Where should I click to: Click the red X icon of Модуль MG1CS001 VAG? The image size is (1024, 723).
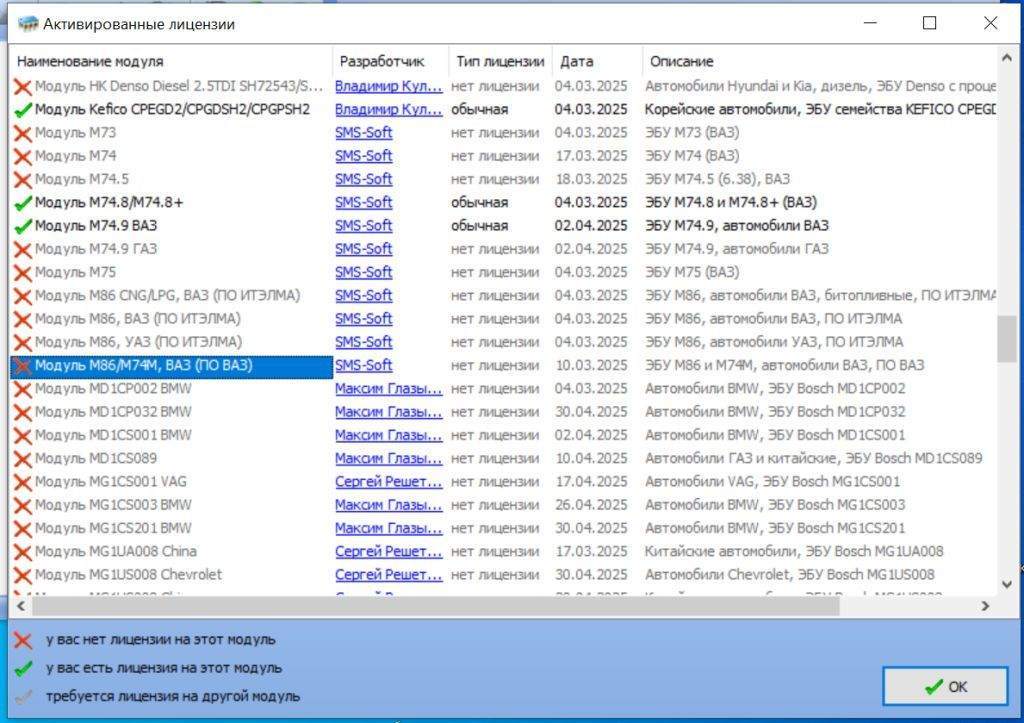tap(23, 482)
